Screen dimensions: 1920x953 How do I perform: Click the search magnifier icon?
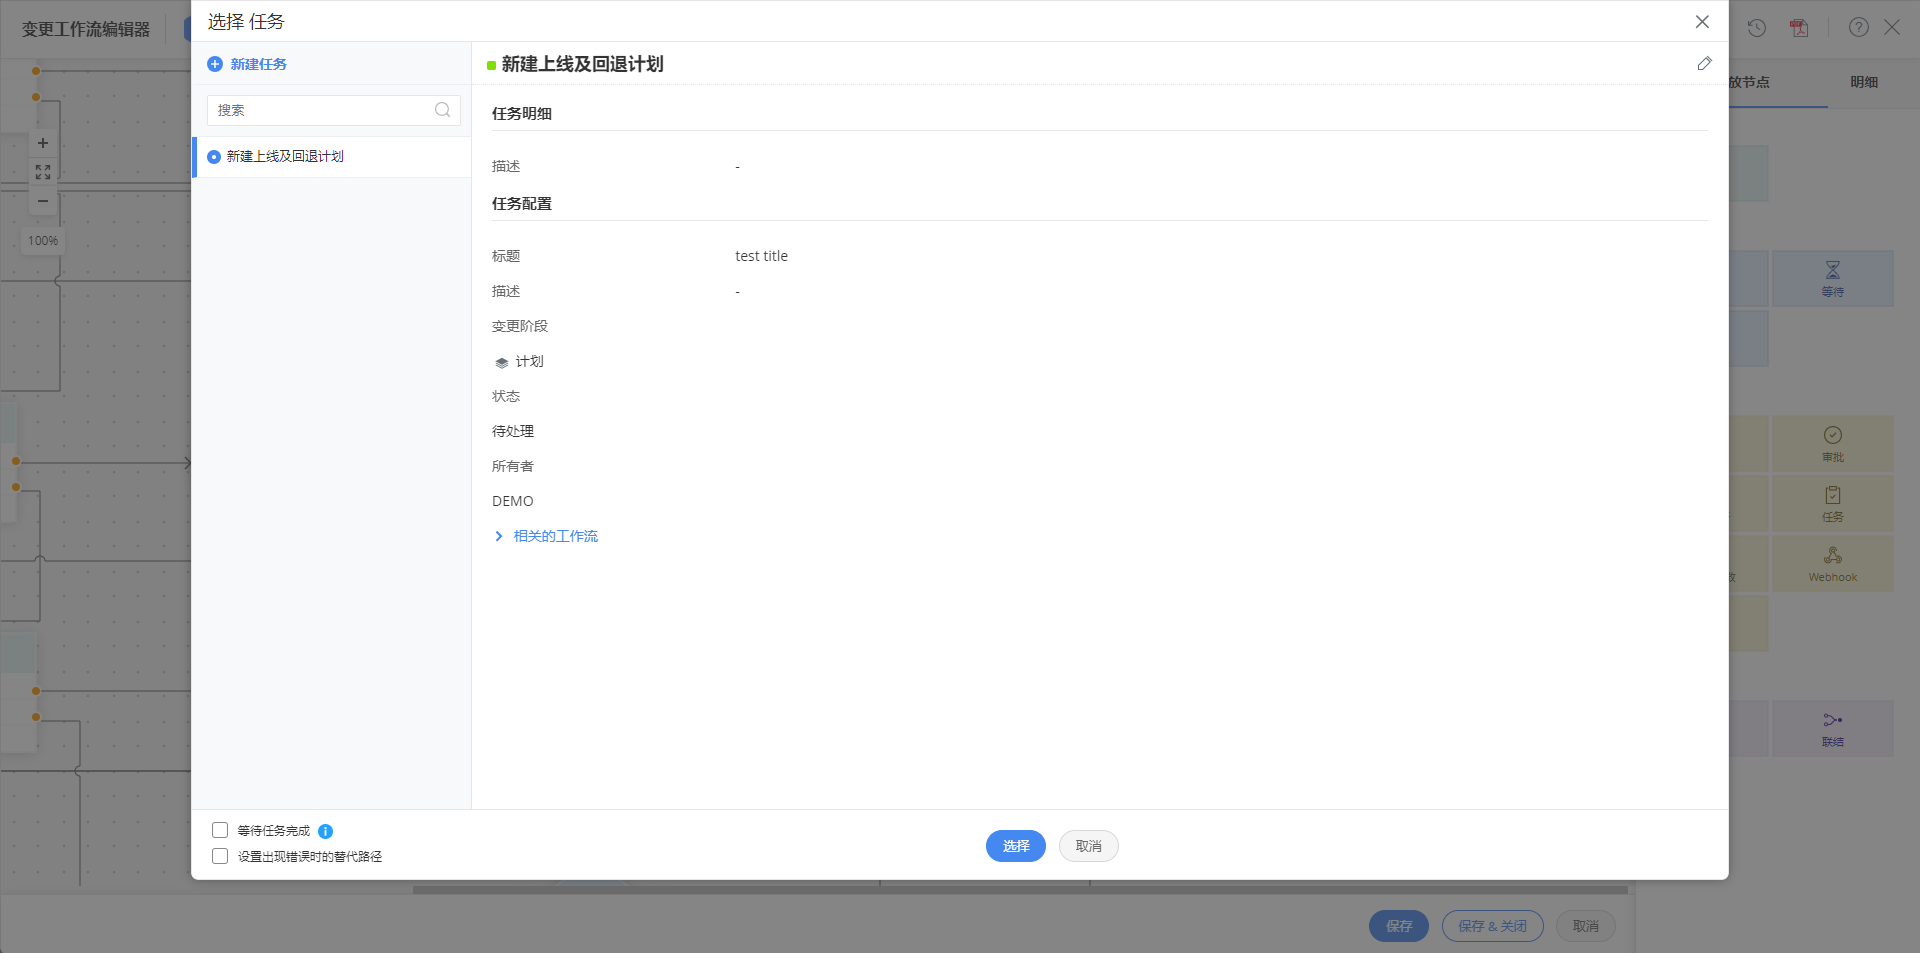point(442,110)
